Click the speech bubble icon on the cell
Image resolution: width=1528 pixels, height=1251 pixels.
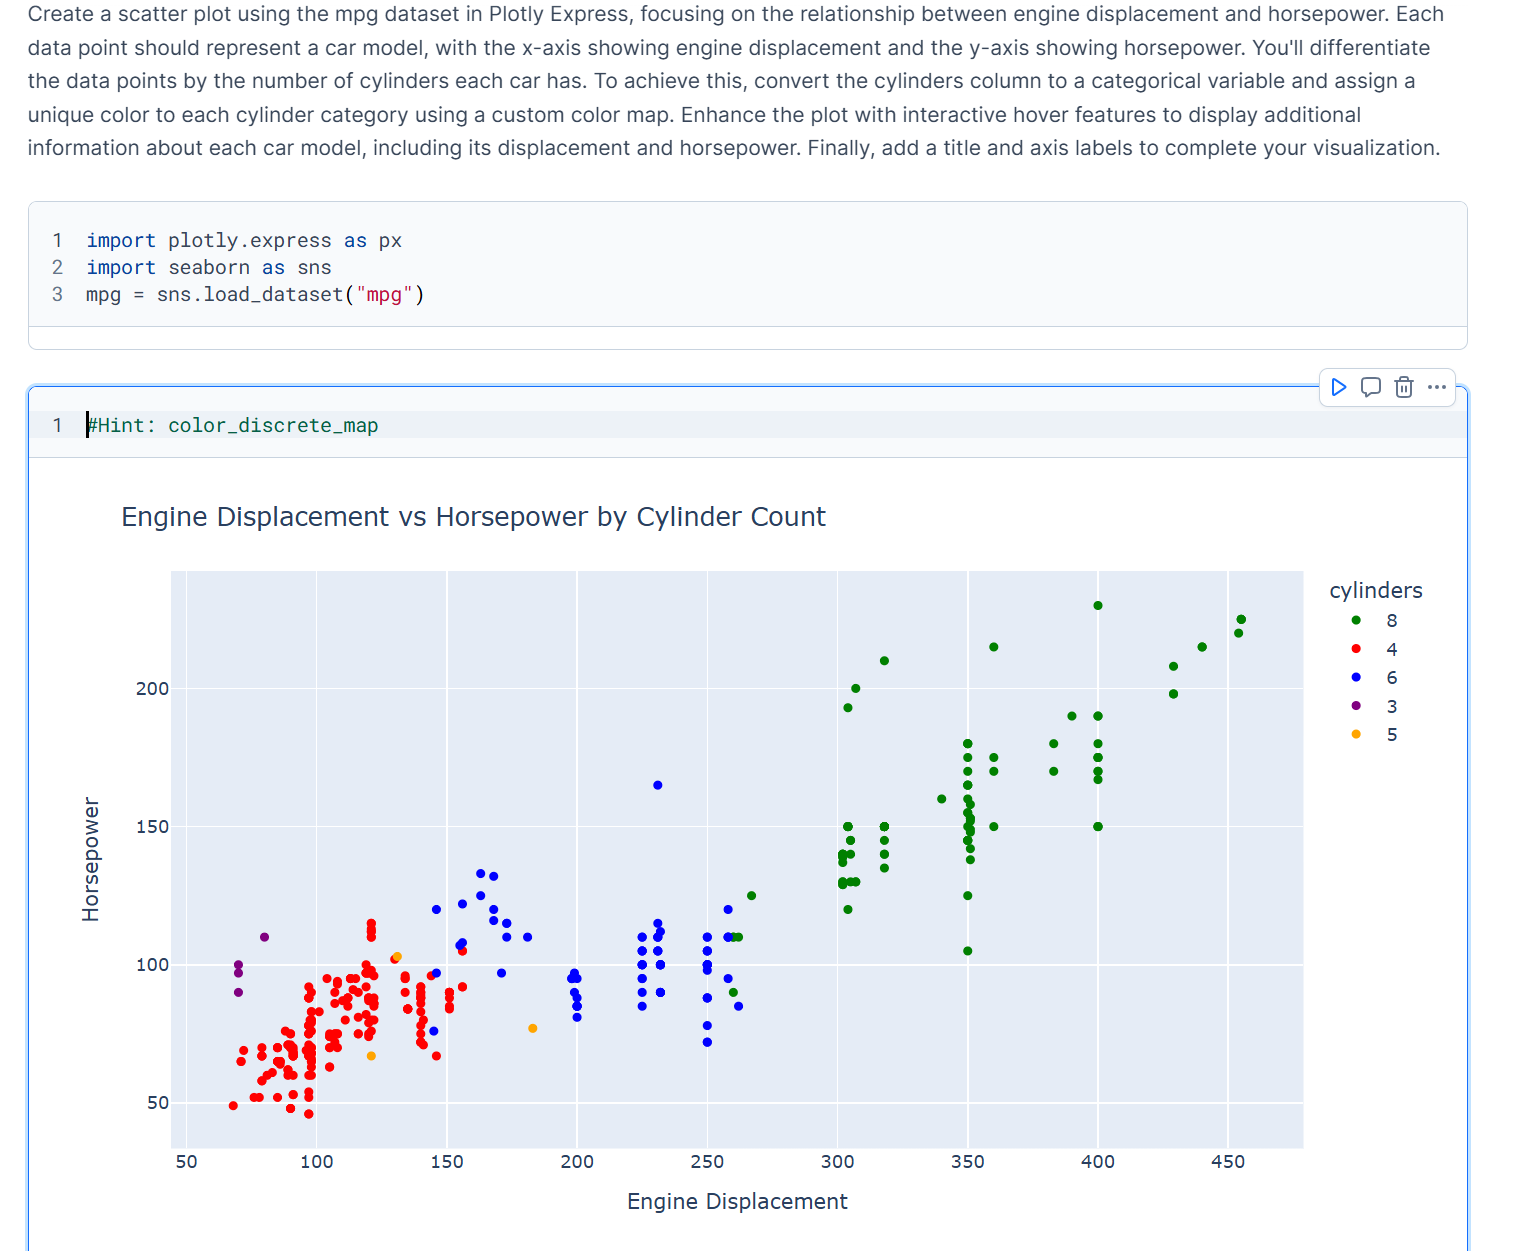pyautogui.click(x=1370, y=387)
